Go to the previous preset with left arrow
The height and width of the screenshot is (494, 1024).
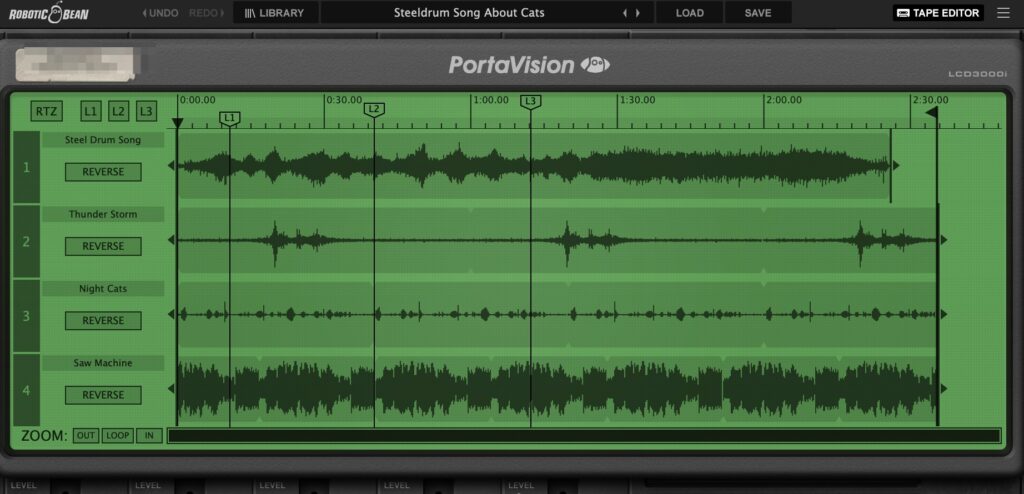(x=626, y=13)
